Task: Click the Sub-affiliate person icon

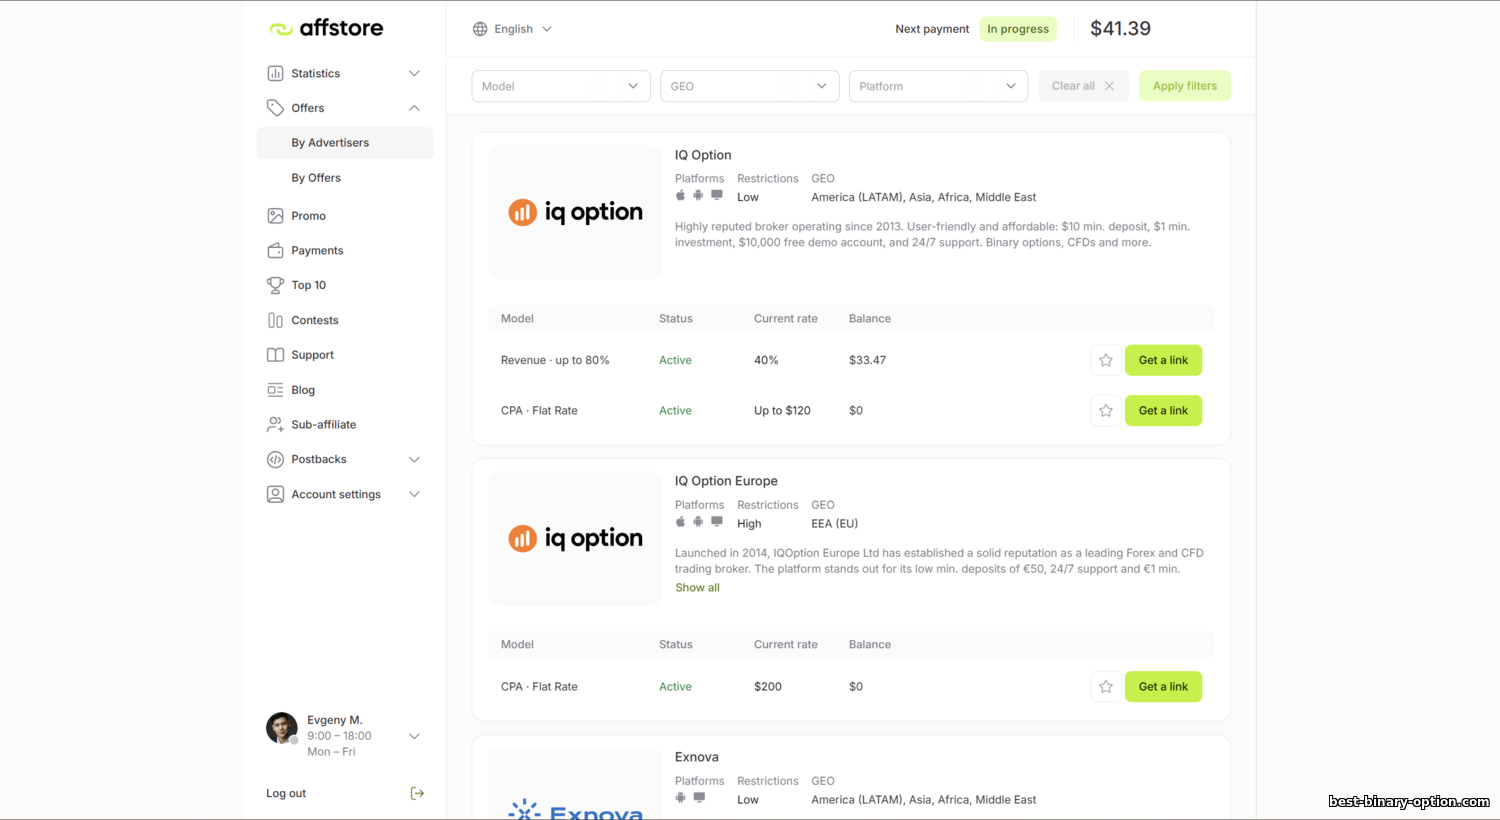Action: click(275, 424)
